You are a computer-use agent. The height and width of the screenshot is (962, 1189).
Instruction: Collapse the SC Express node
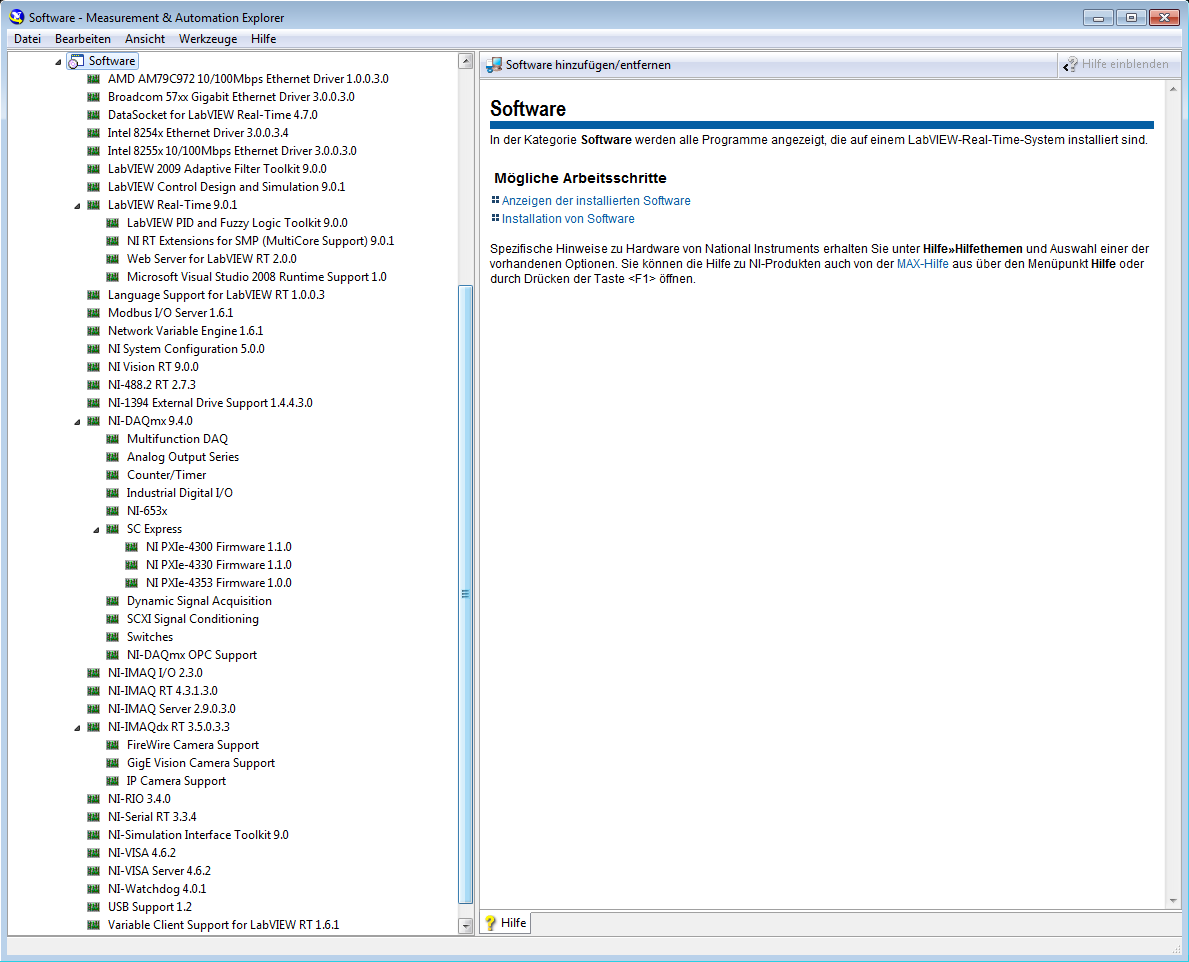(x=96, y=530)
